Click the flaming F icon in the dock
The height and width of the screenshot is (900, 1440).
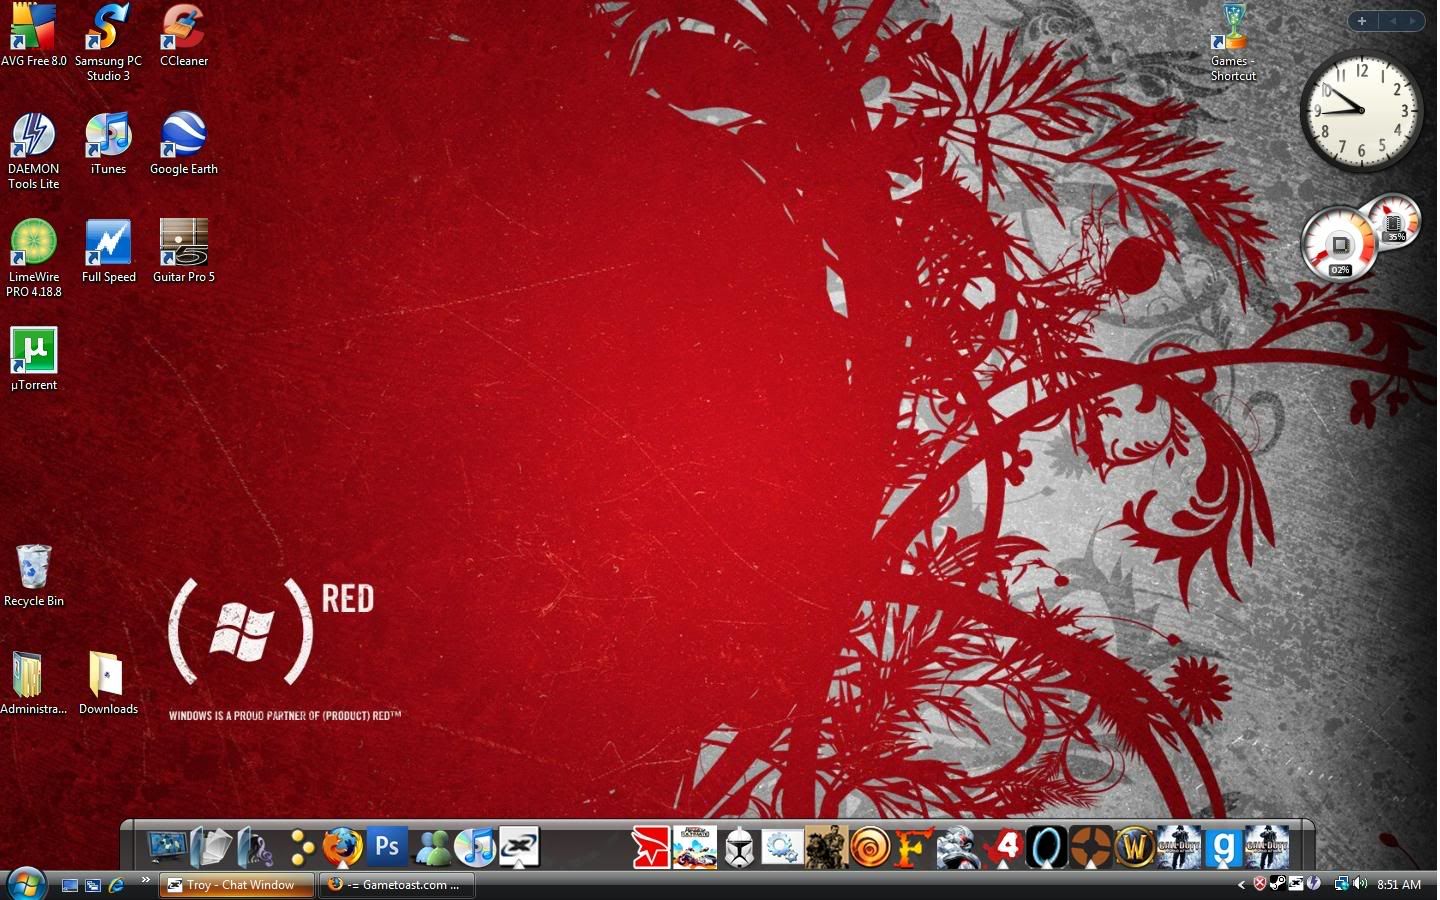(913, 848)
